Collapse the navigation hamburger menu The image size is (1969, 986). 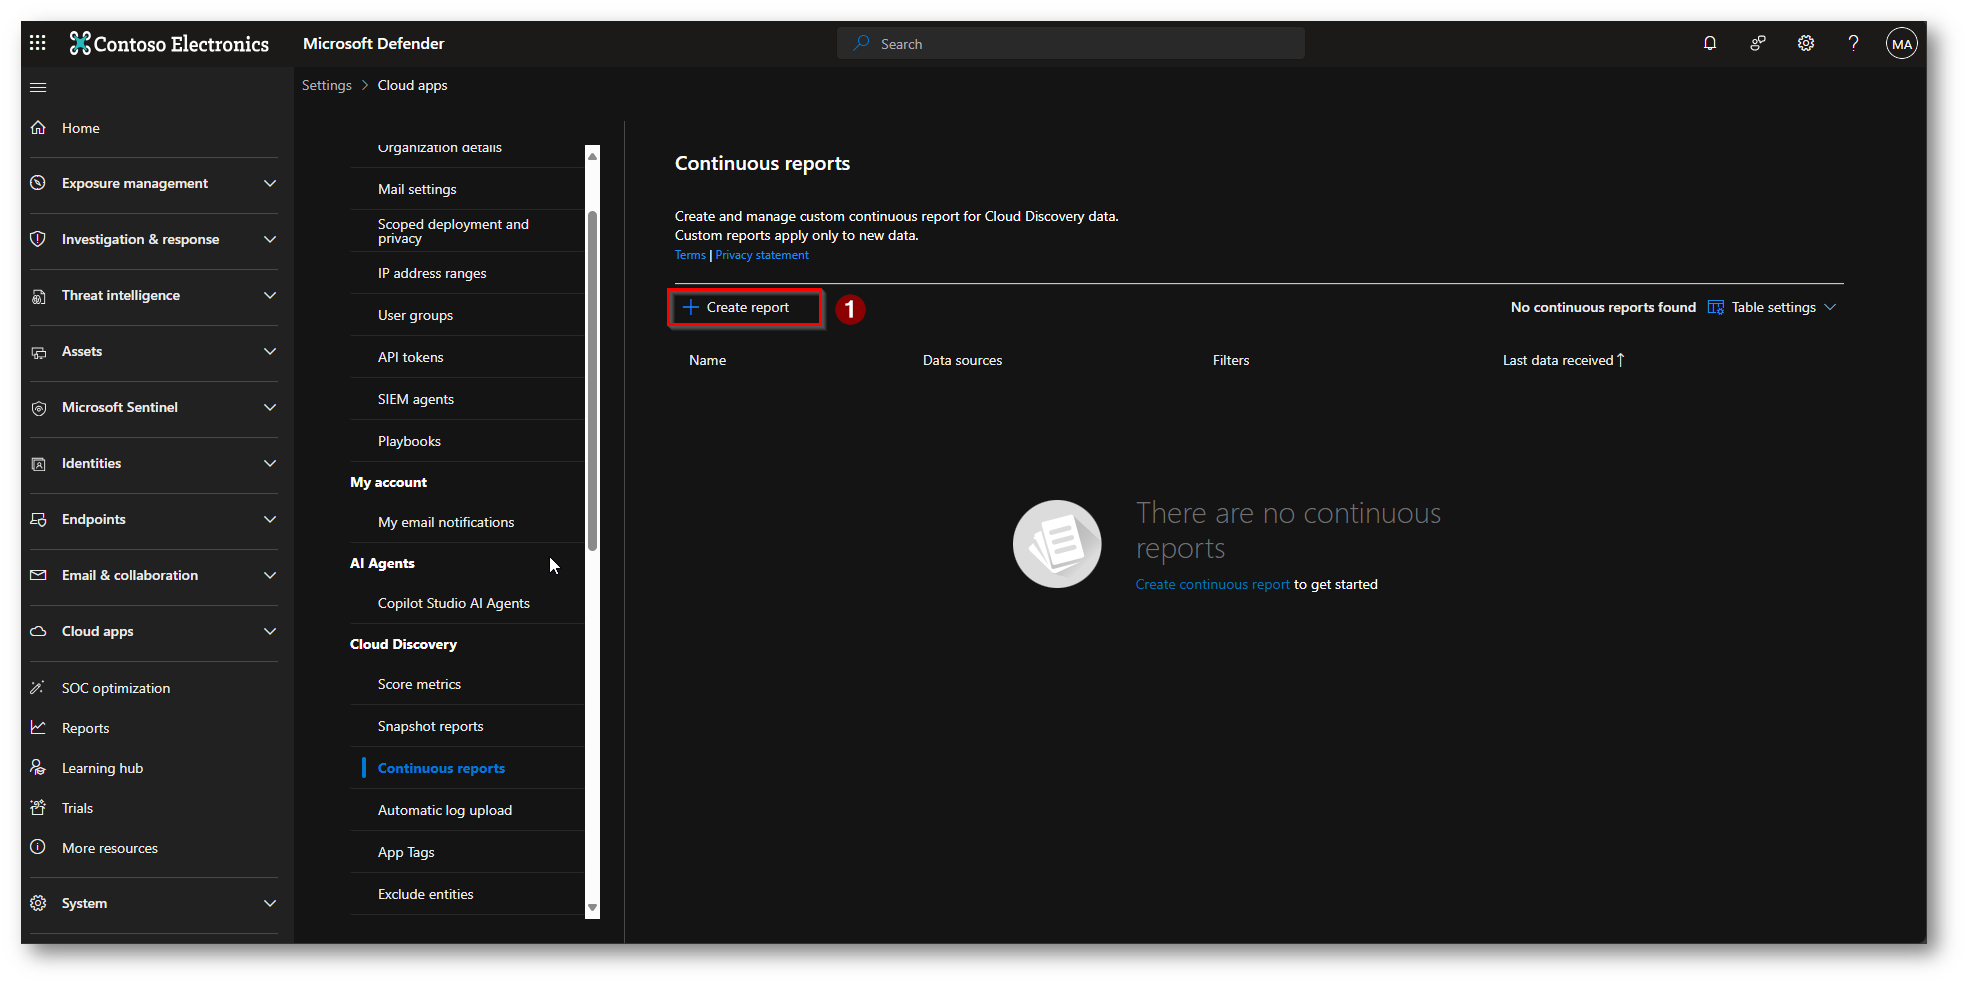coord(38,87)
